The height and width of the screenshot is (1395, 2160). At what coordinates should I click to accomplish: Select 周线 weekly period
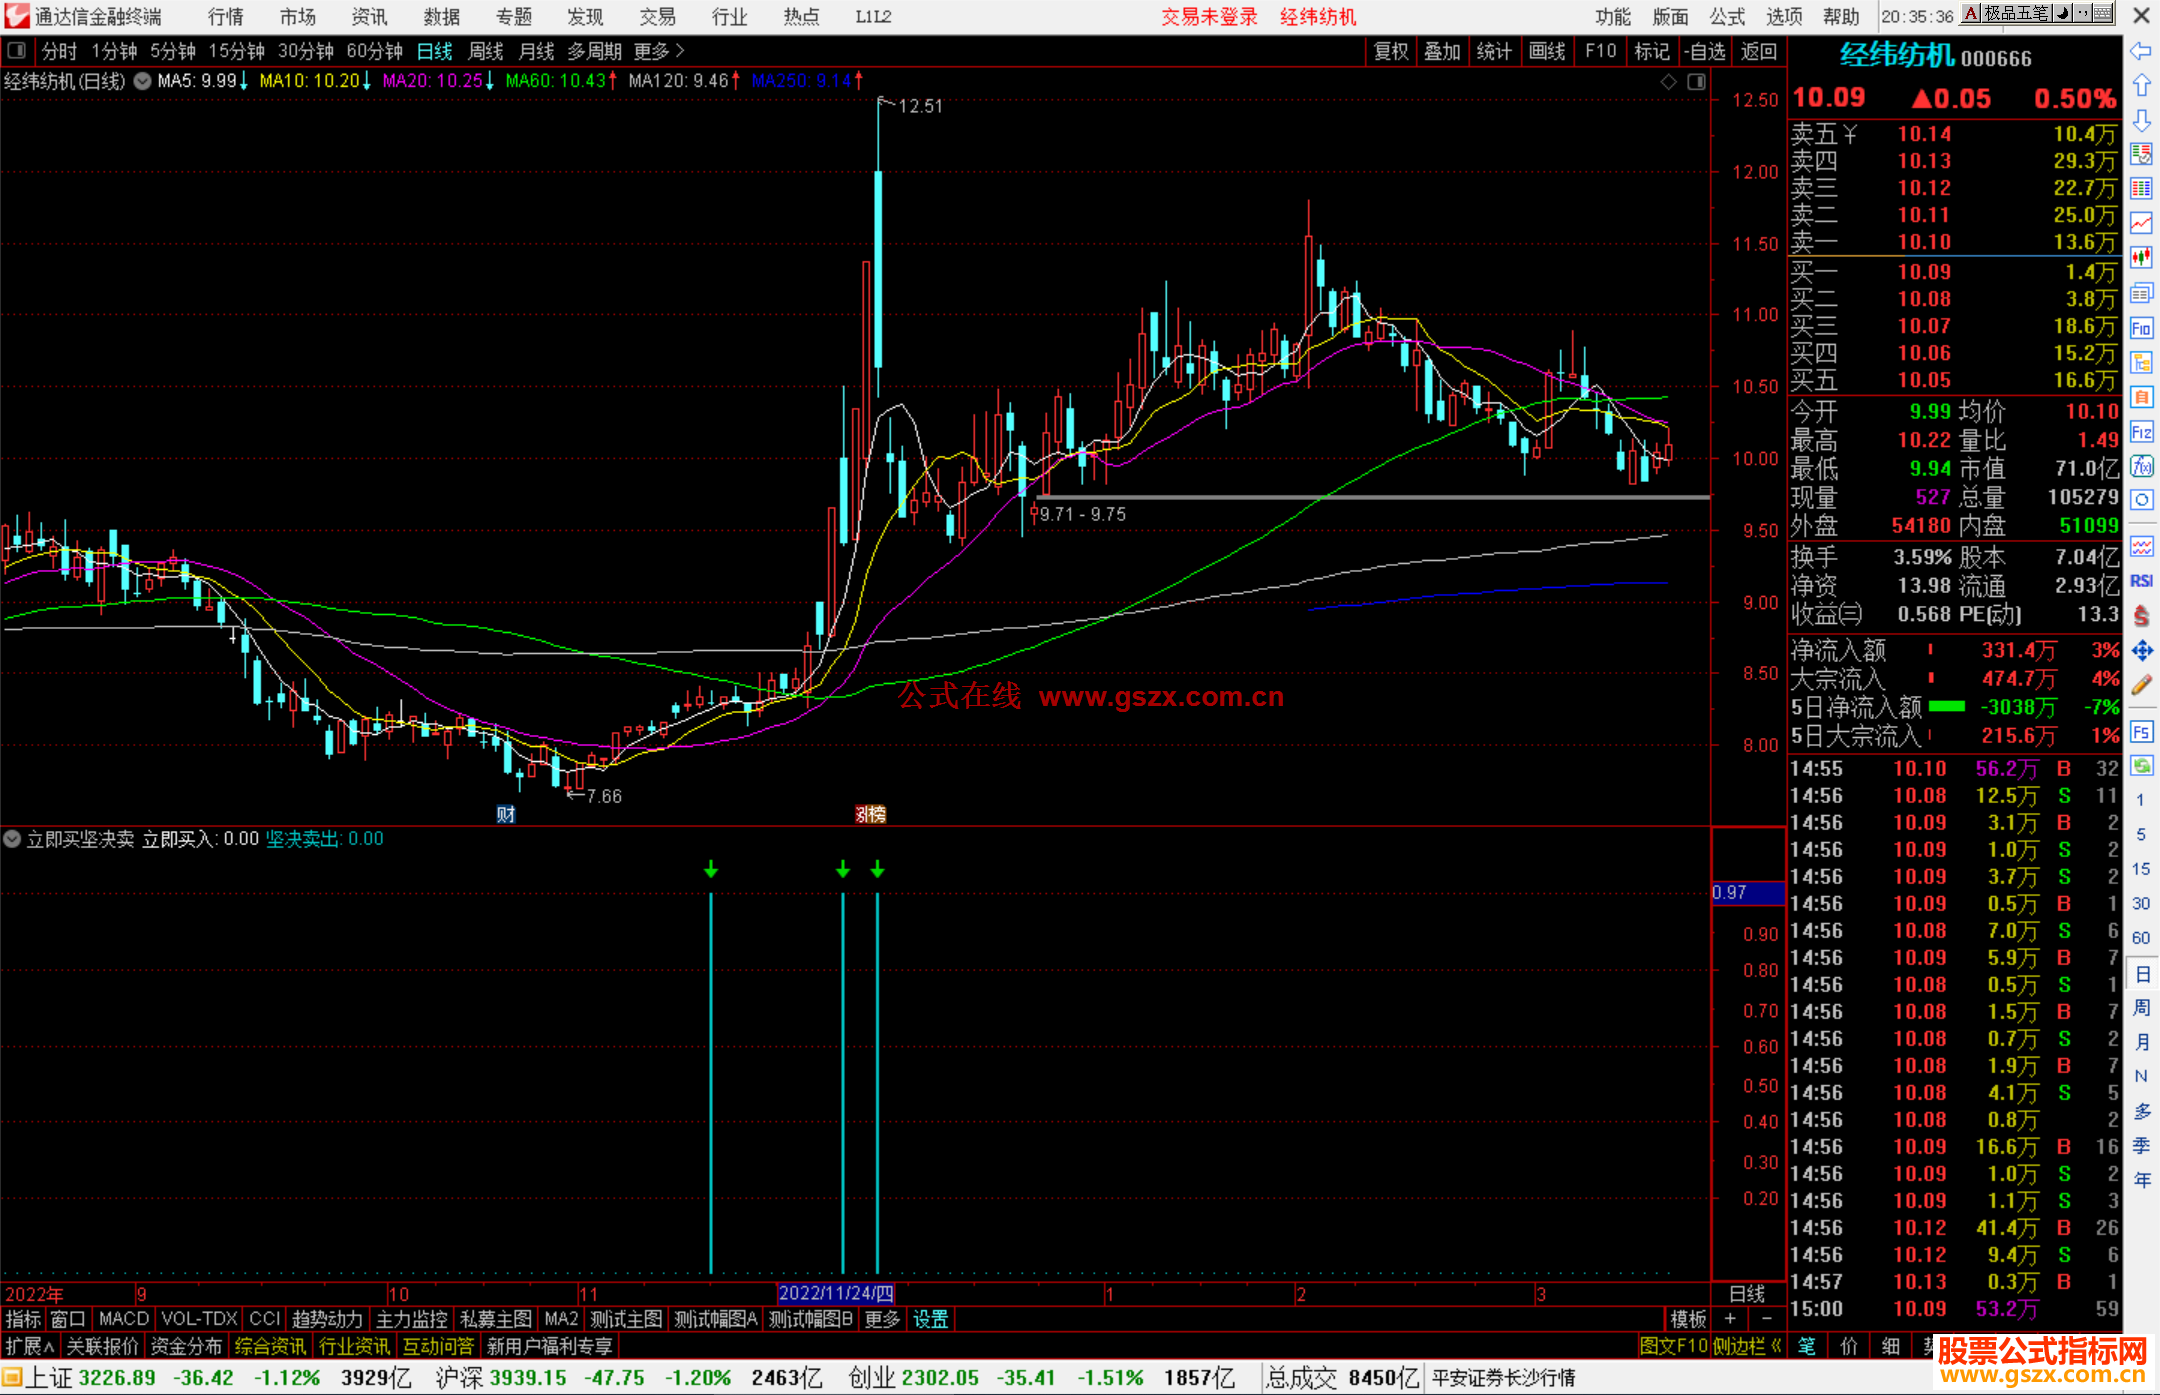tap(486, 51)
